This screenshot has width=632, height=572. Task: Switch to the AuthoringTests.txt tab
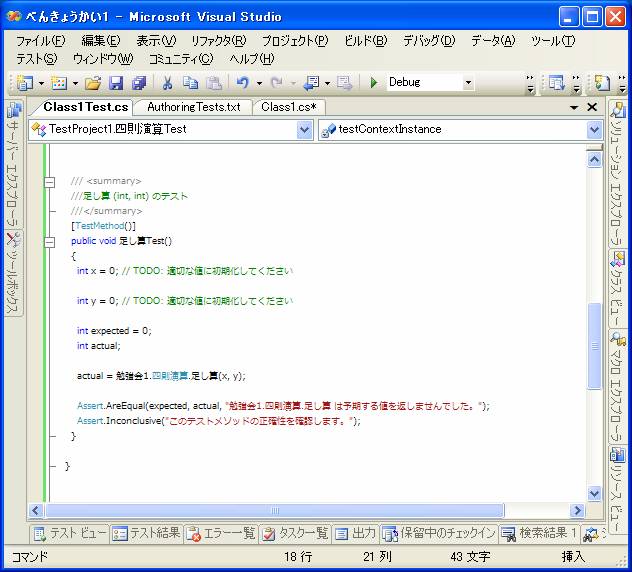click(x=193, y=106)
